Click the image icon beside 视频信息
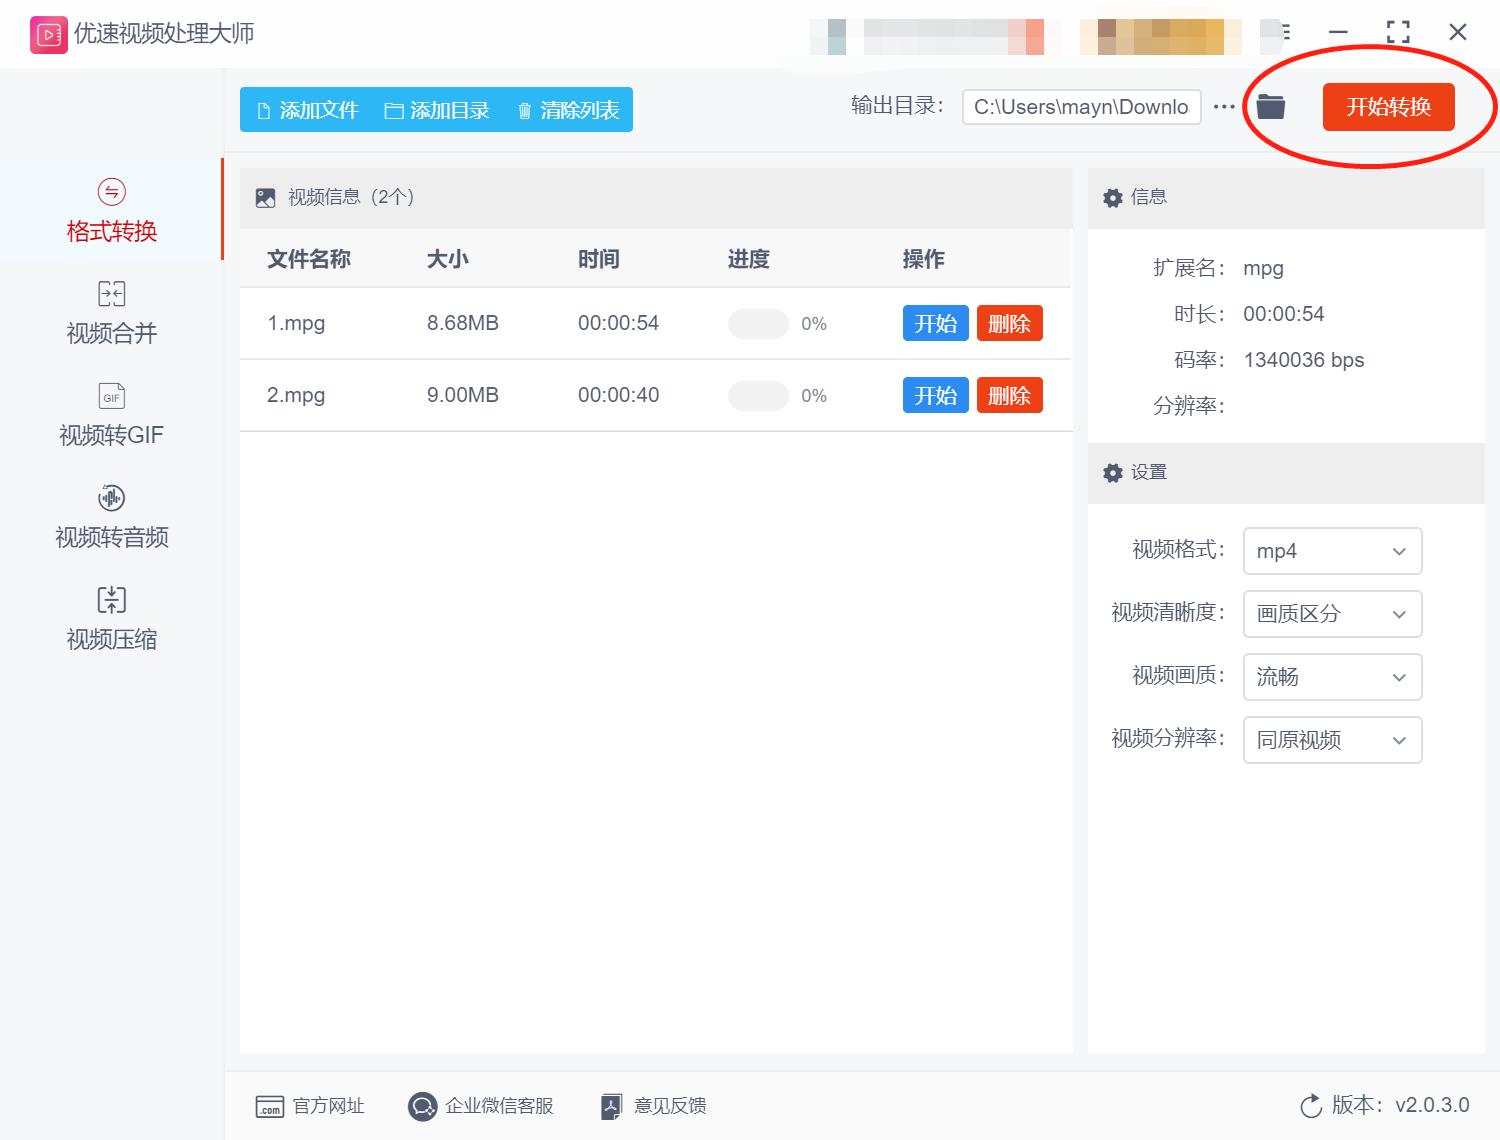 (x=264, y=197)
